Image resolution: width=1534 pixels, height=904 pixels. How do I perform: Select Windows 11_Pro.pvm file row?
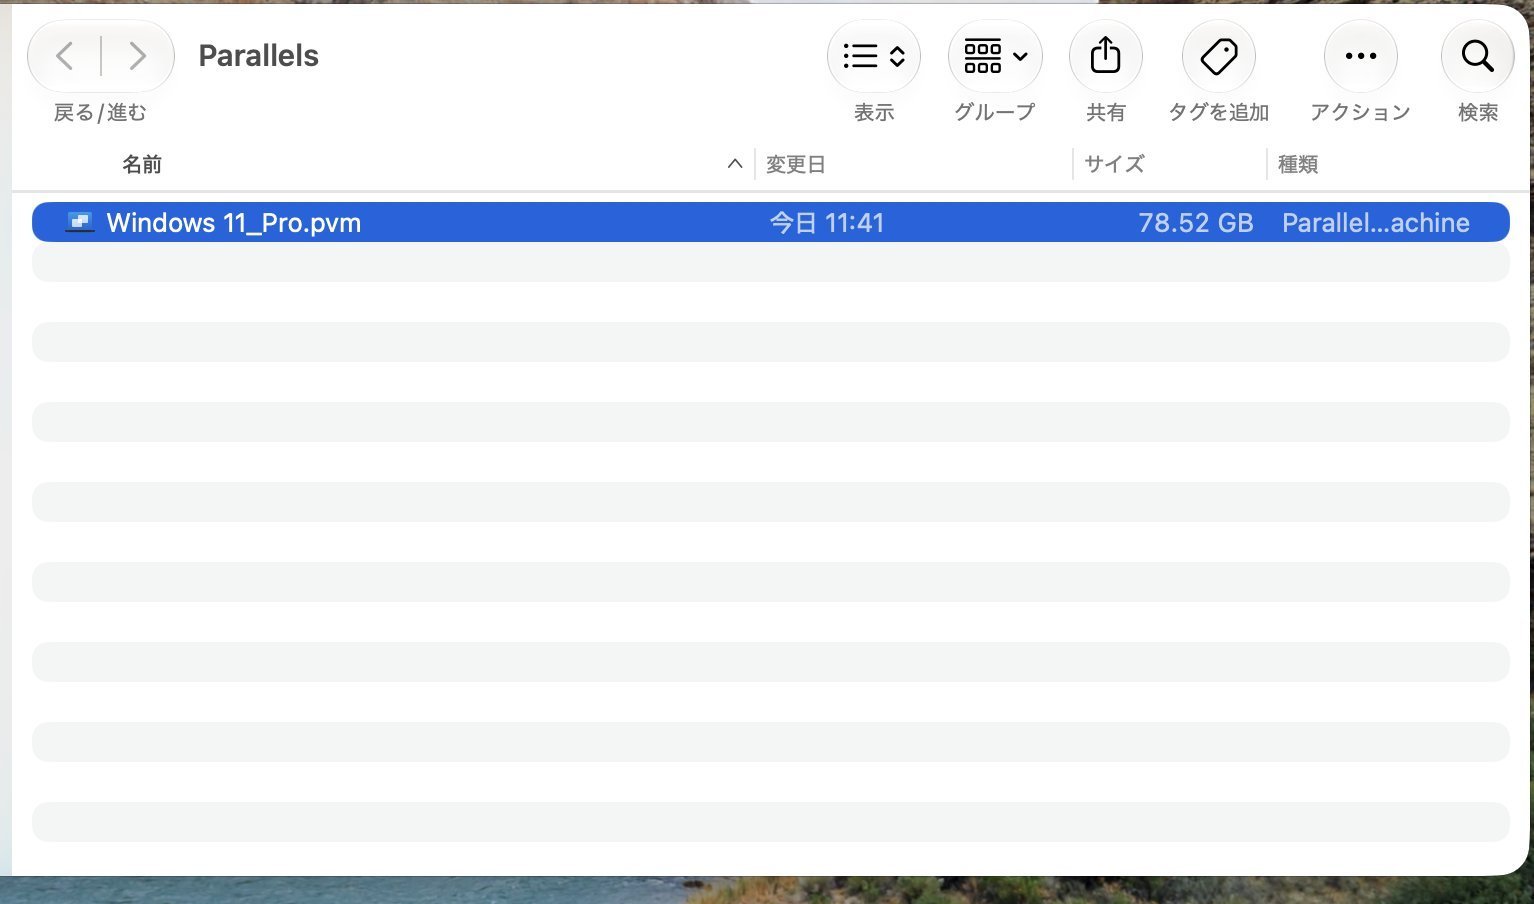(770, 222)
